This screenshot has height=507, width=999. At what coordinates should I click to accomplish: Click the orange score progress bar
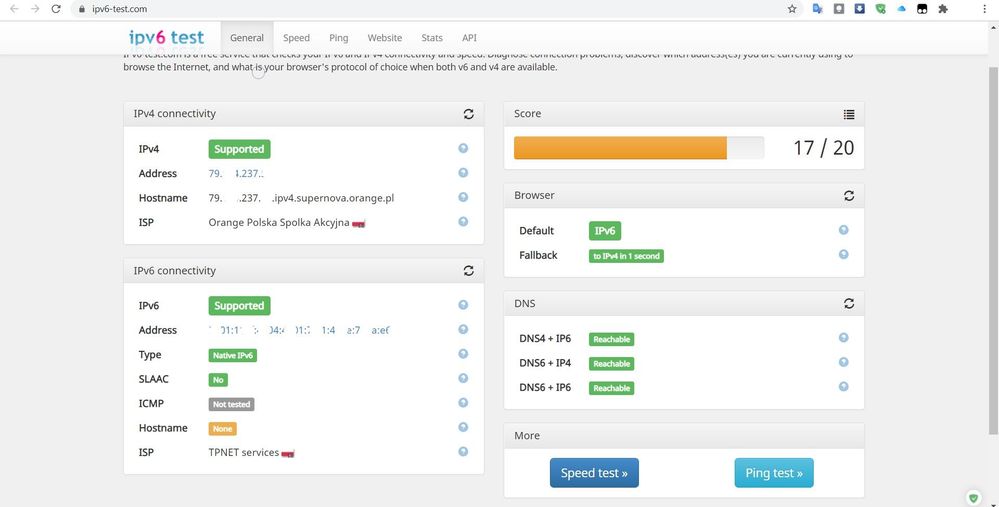click(620, 148)
